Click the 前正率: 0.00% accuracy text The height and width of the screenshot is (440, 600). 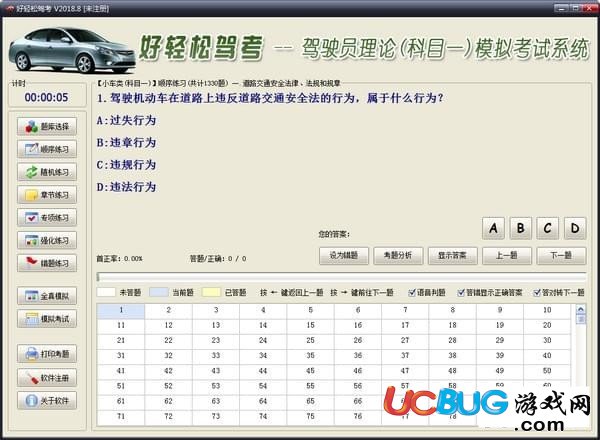coord(119,259)
